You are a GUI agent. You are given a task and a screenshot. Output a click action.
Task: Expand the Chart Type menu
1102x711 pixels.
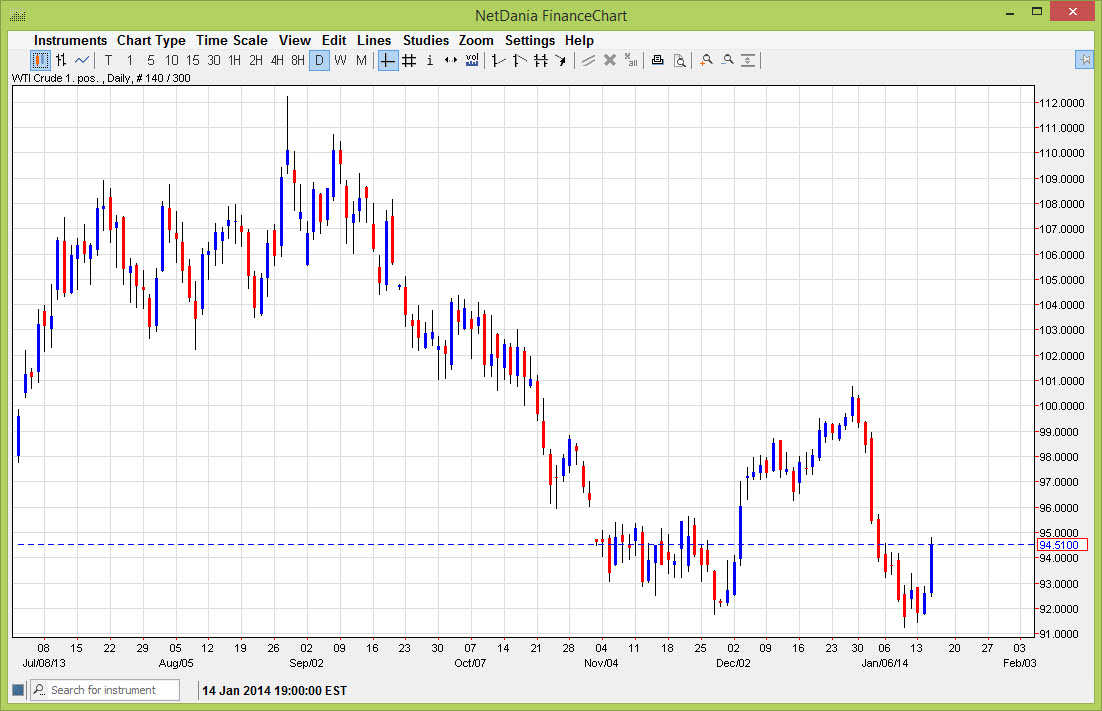click(151, 40)
